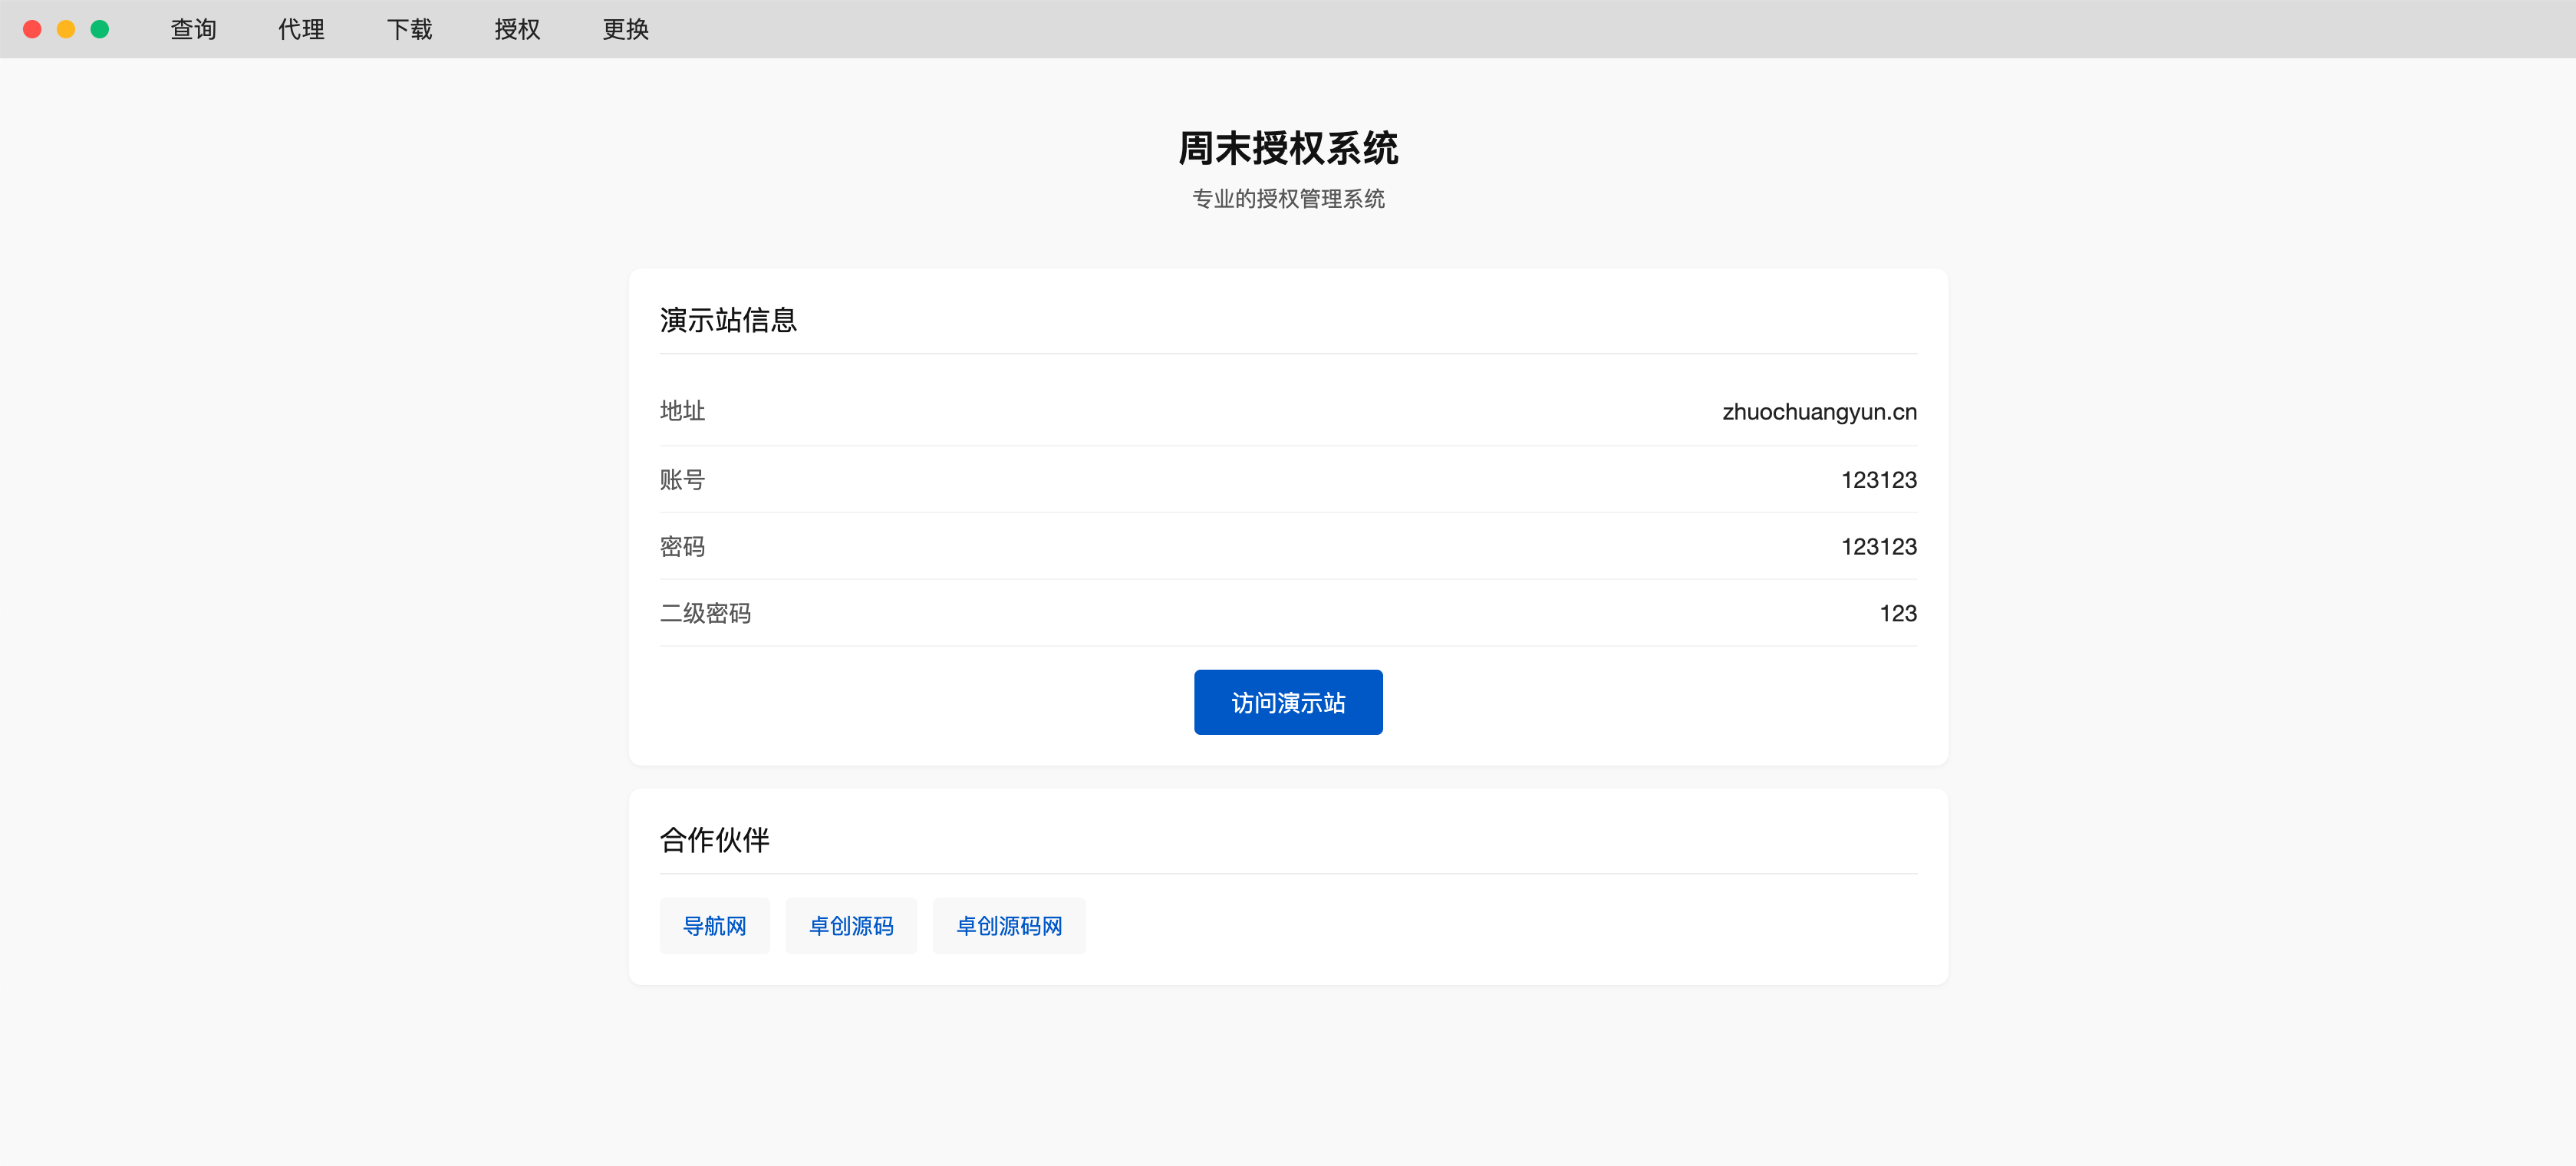Click the 地址 row label
Image resolution: width=2576 pixels, height=1166 pixels.
point(683,411)
